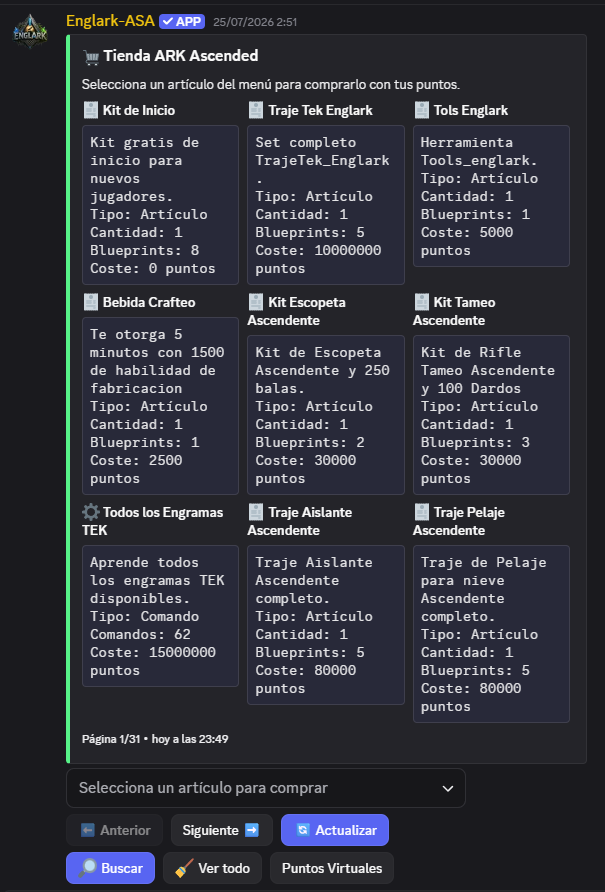Screen dimensions: 605x892
Task: Open the 'Selecciona un artículo para comprar' dropdown
Action: pos(266,788)
